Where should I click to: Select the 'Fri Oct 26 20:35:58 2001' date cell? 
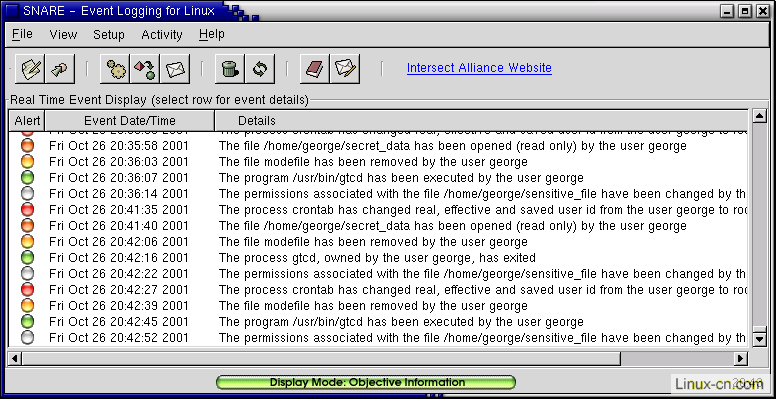(119, 146)
